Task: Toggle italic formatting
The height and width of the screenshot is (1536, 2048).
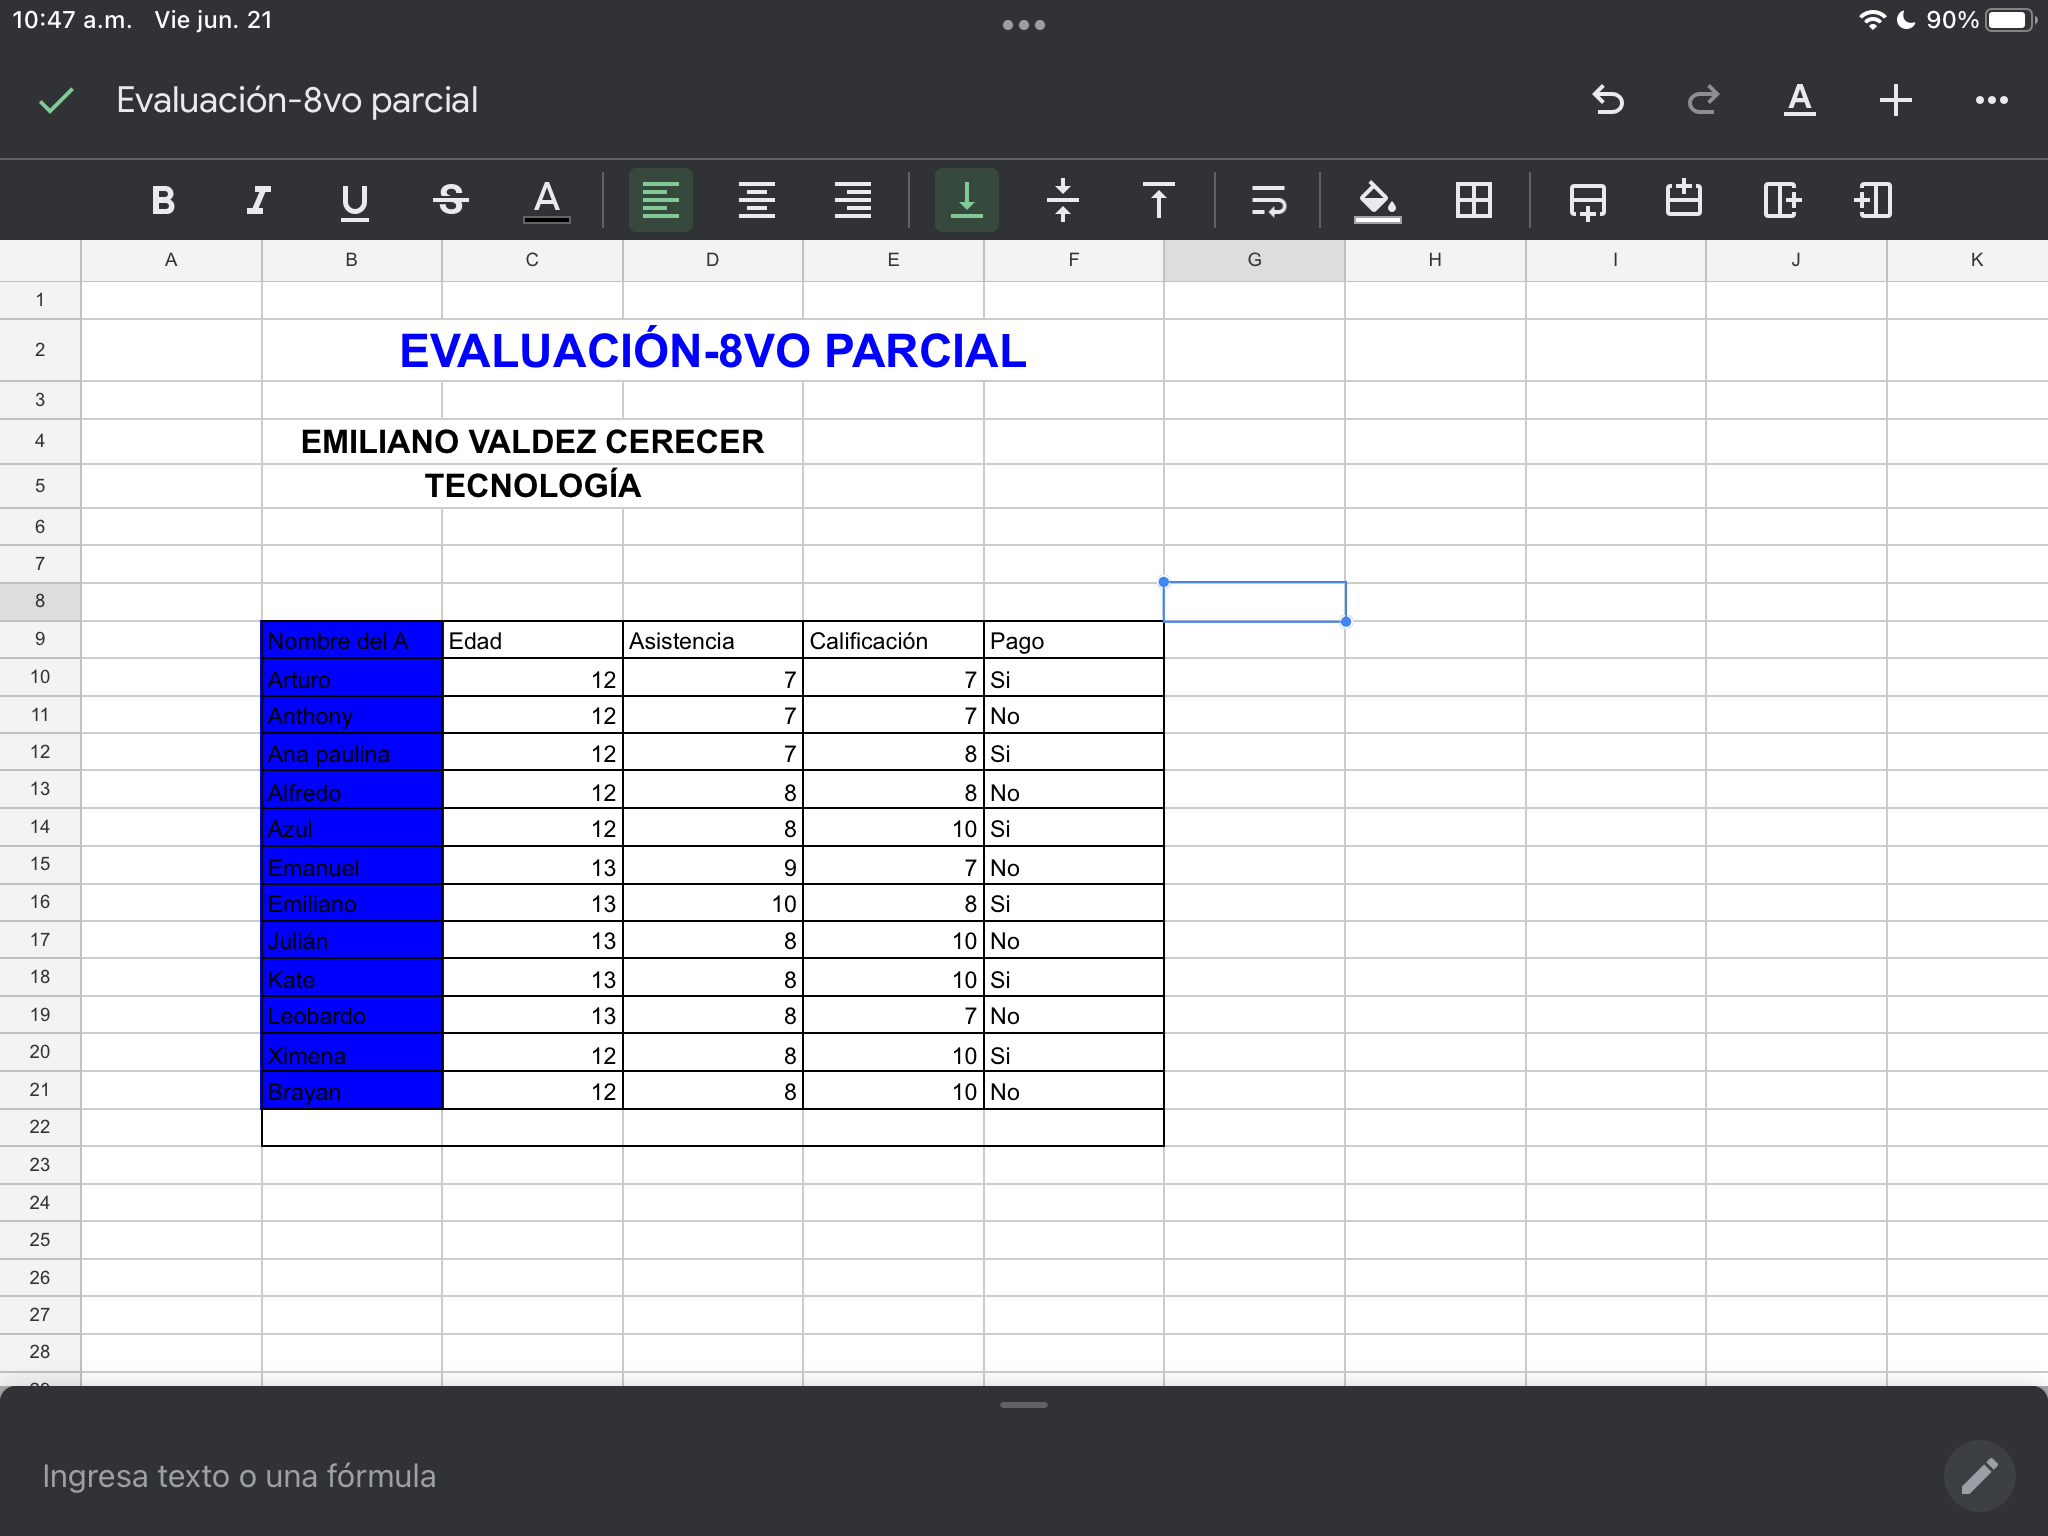Action: 259,200
